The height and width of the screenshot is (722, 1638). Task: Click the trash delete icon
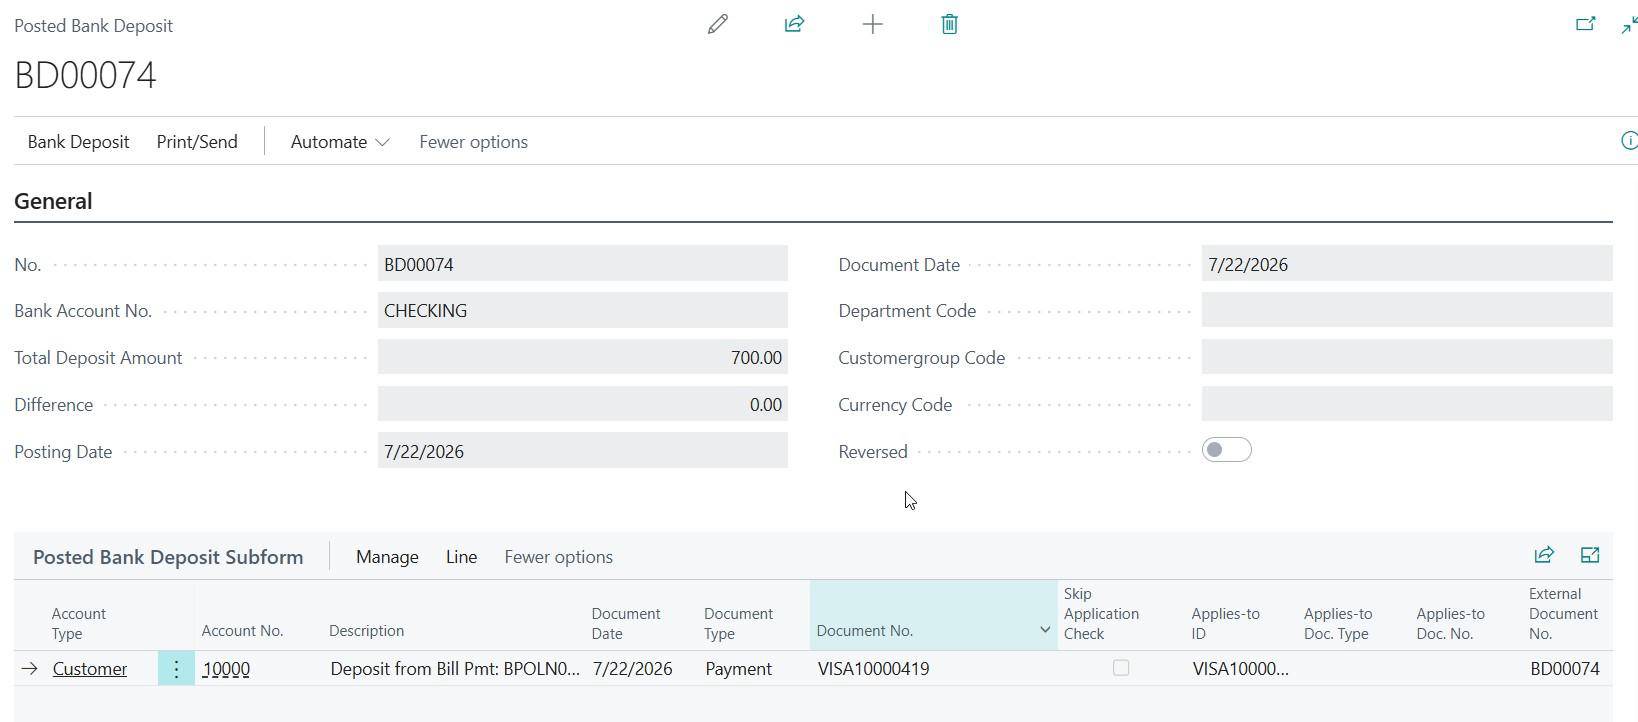tap(949, 24)
